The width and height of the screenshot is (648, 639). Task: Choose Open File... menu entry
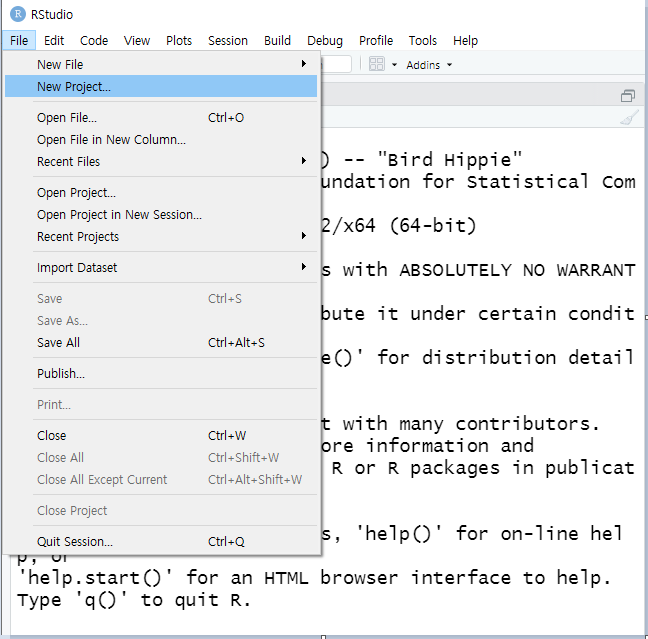(161, 118)
